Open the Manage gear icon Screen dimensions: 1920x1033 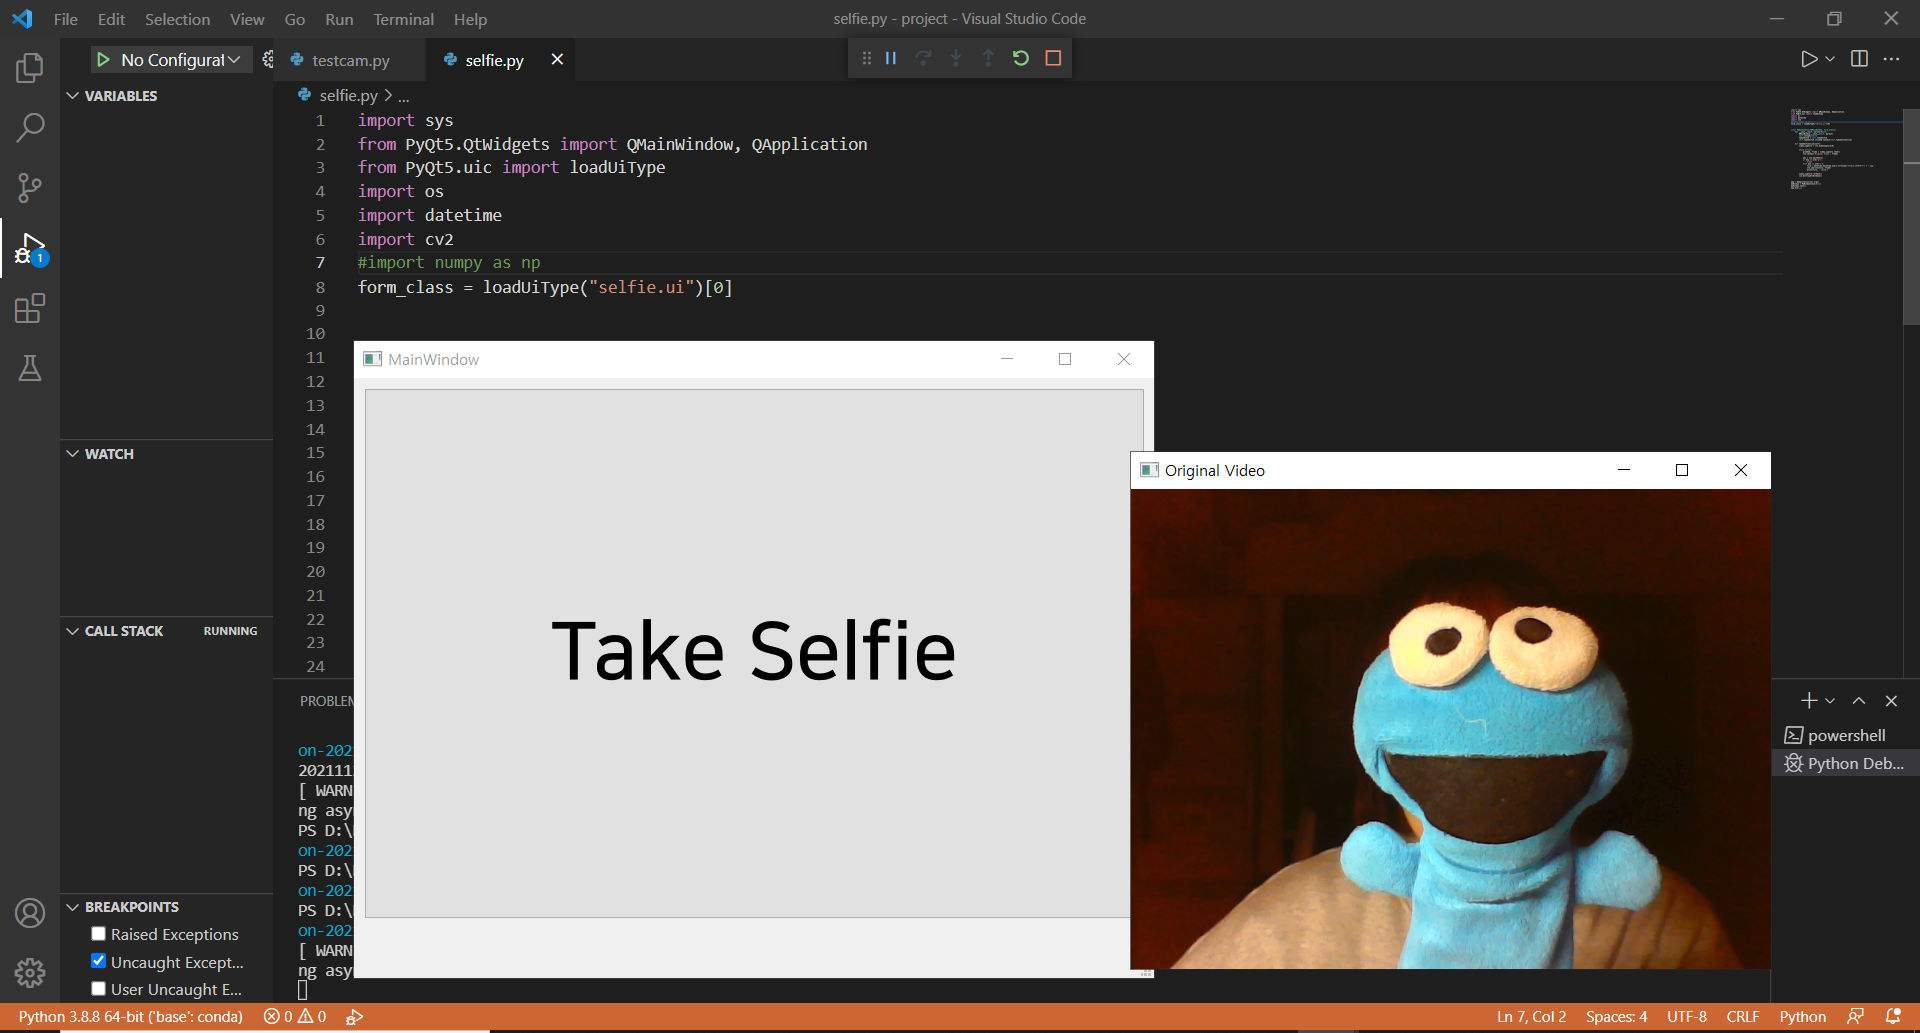pos(30,972)
